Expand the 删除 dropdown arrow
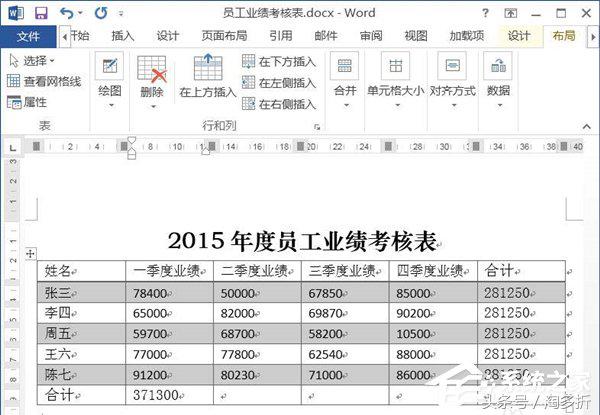Viewport: 600px width, 415px height. click(153, 107)
